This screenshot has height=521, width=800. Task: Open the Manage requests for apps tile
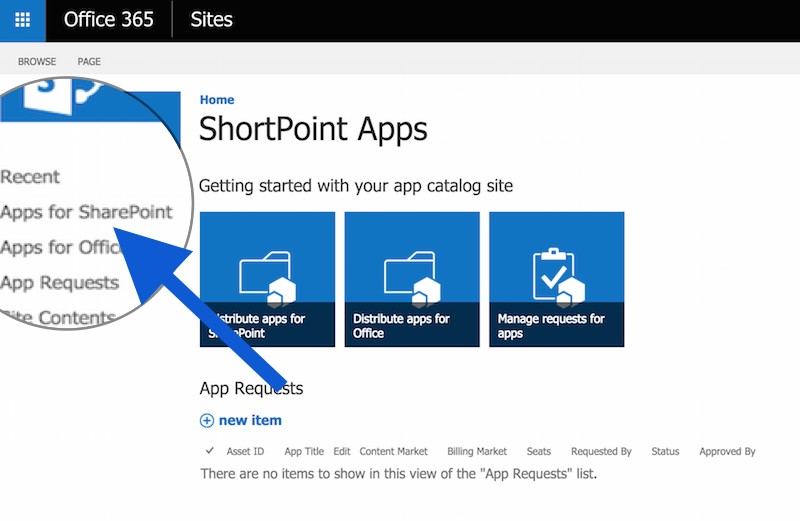tap(557, 279)
